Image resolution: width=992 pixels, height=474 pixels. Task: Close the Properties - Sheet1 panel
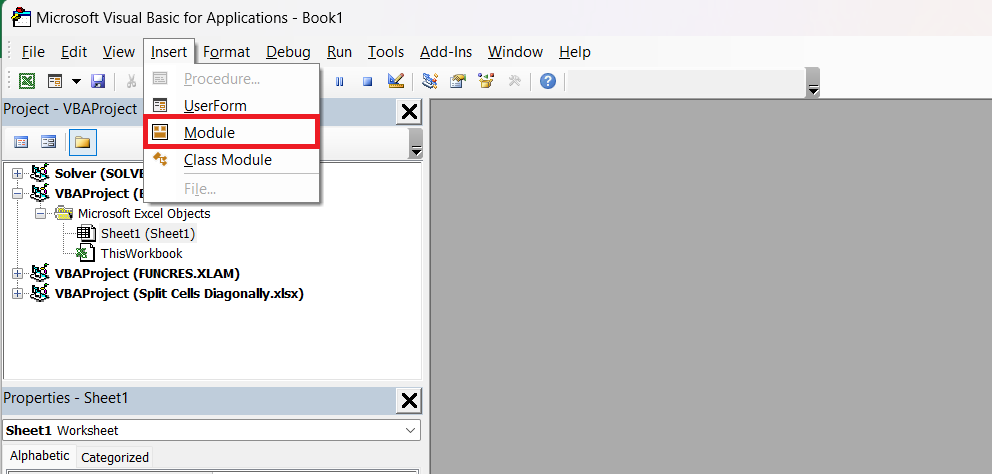pos(409,401)
